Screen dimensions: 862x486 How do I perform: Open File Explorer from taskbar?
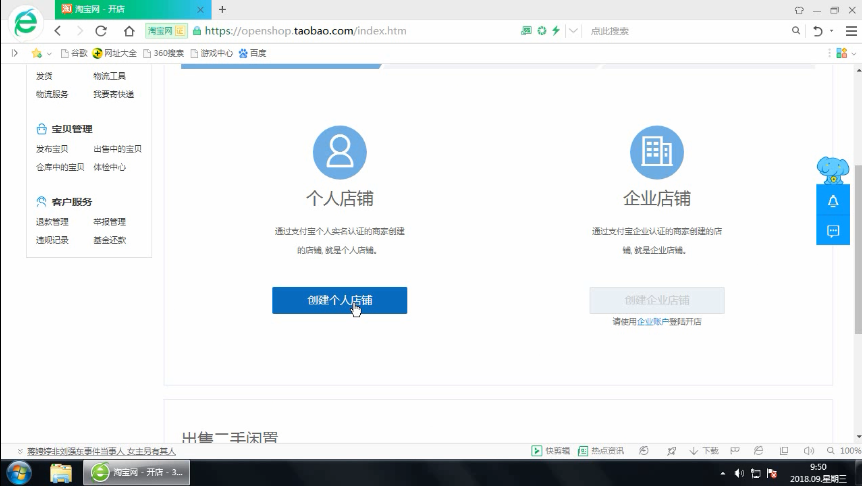pyautogui.click(x=60, y=473)
